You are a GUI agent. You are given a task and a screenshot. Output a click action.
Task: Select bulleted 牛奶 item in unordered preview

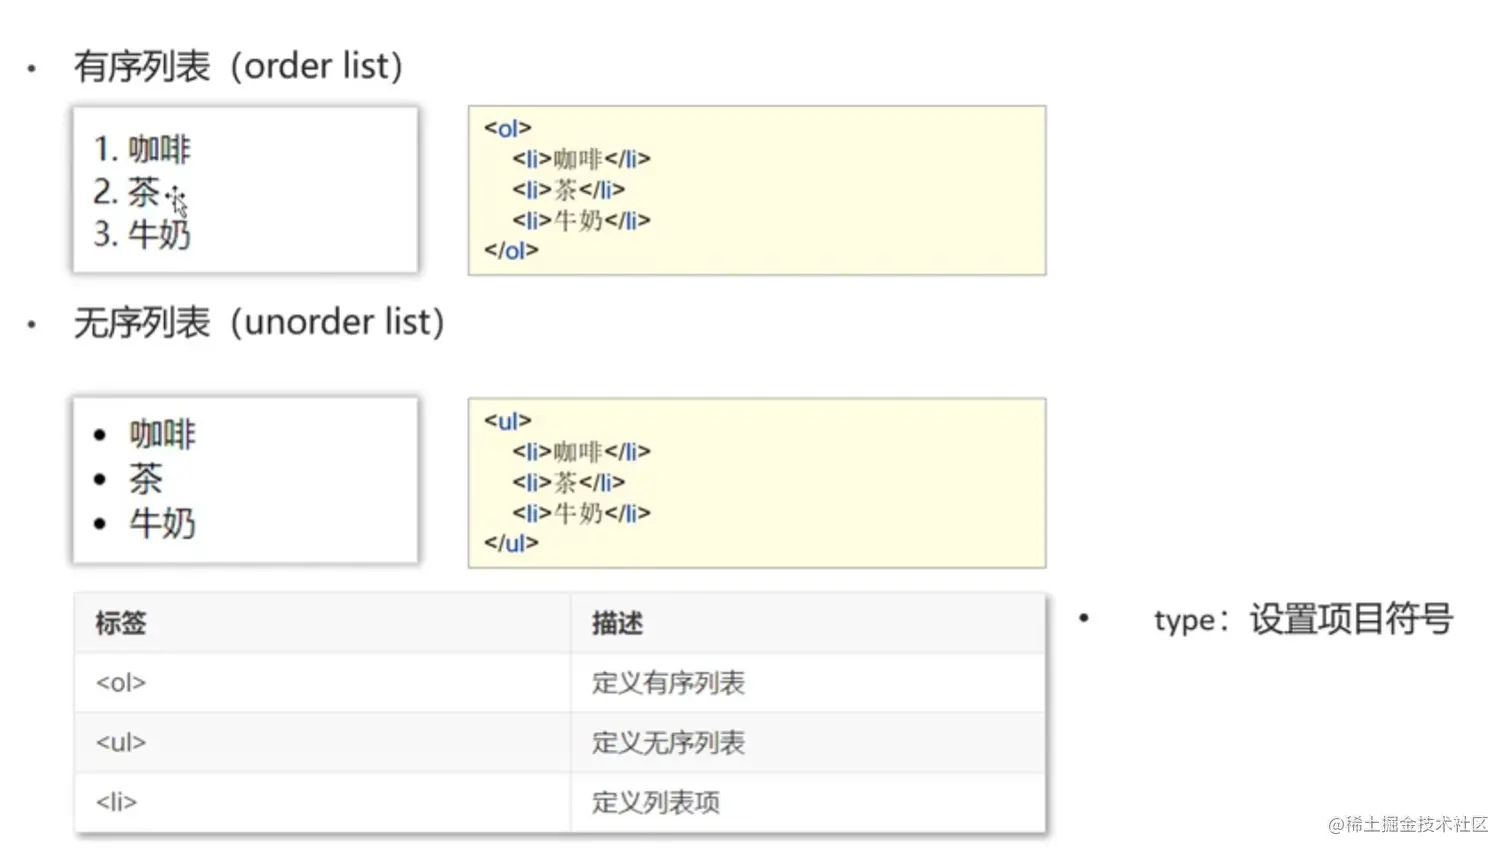point(162,523)
